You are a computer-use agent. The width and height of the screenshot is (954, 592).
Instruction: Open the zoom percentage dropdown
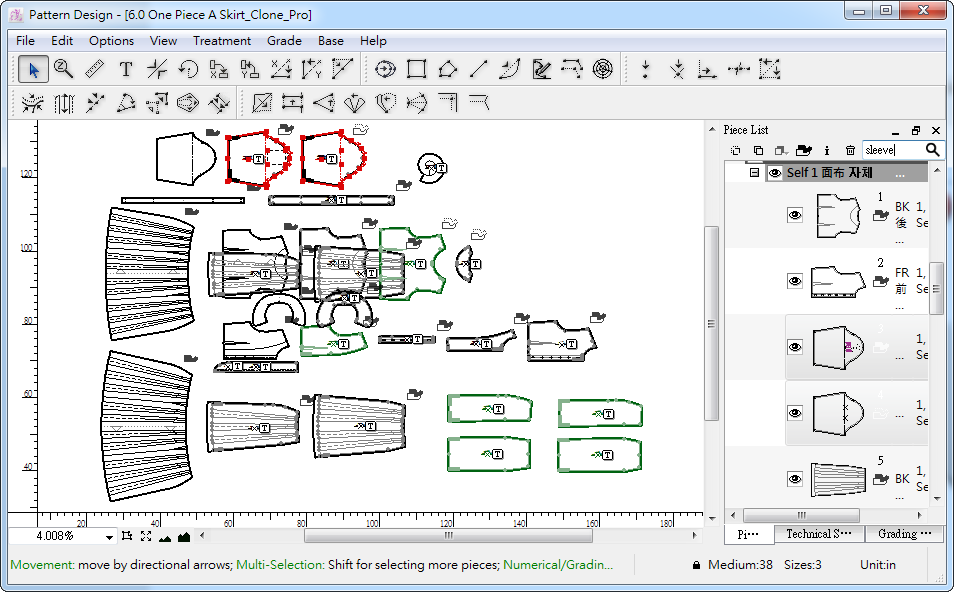(109, 536)
